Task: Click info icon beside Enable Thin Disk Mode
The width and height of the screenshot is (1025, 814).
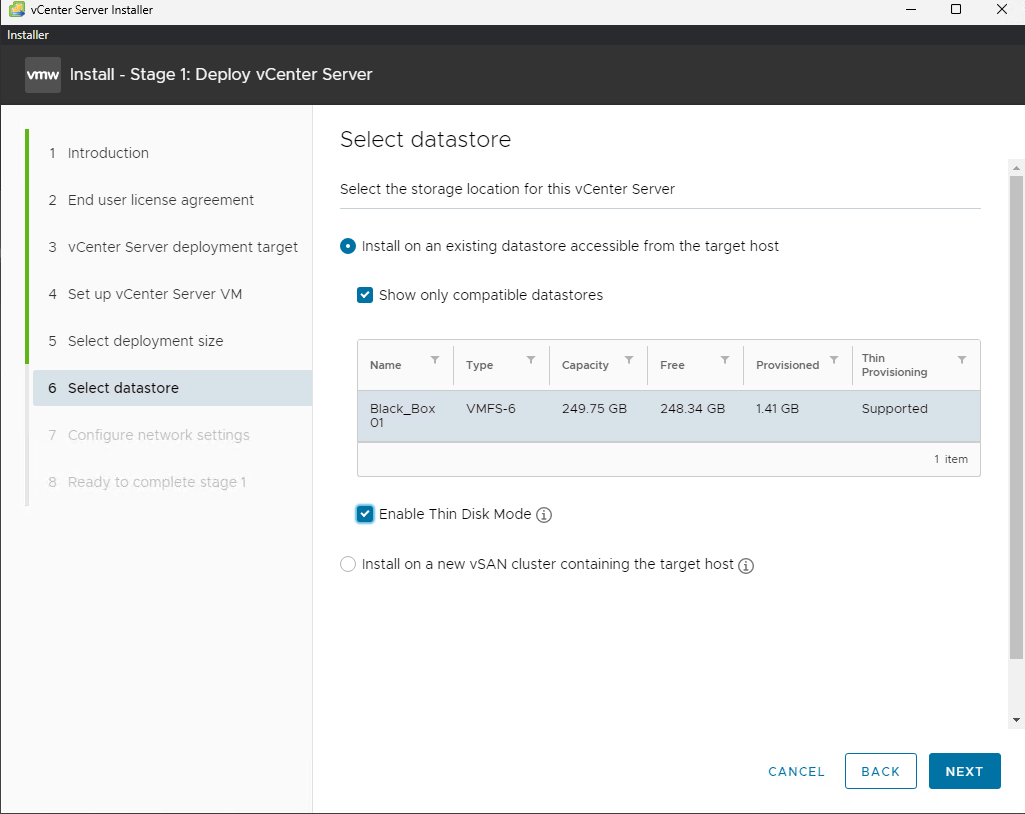Action: point(544,515)
